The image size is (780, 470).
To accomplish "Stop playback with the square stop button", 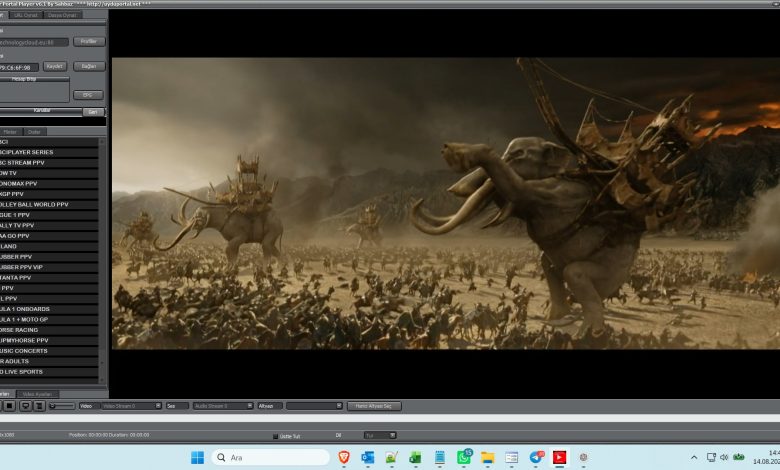I will (9, 406).
